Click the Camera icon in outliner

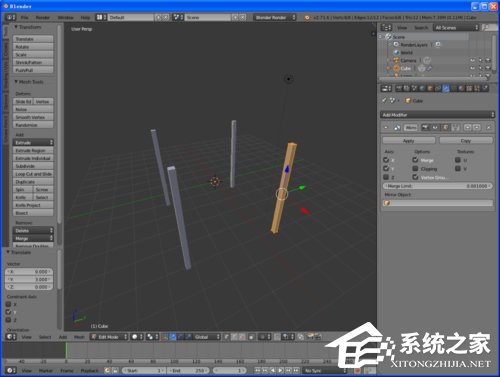point(396,60)
